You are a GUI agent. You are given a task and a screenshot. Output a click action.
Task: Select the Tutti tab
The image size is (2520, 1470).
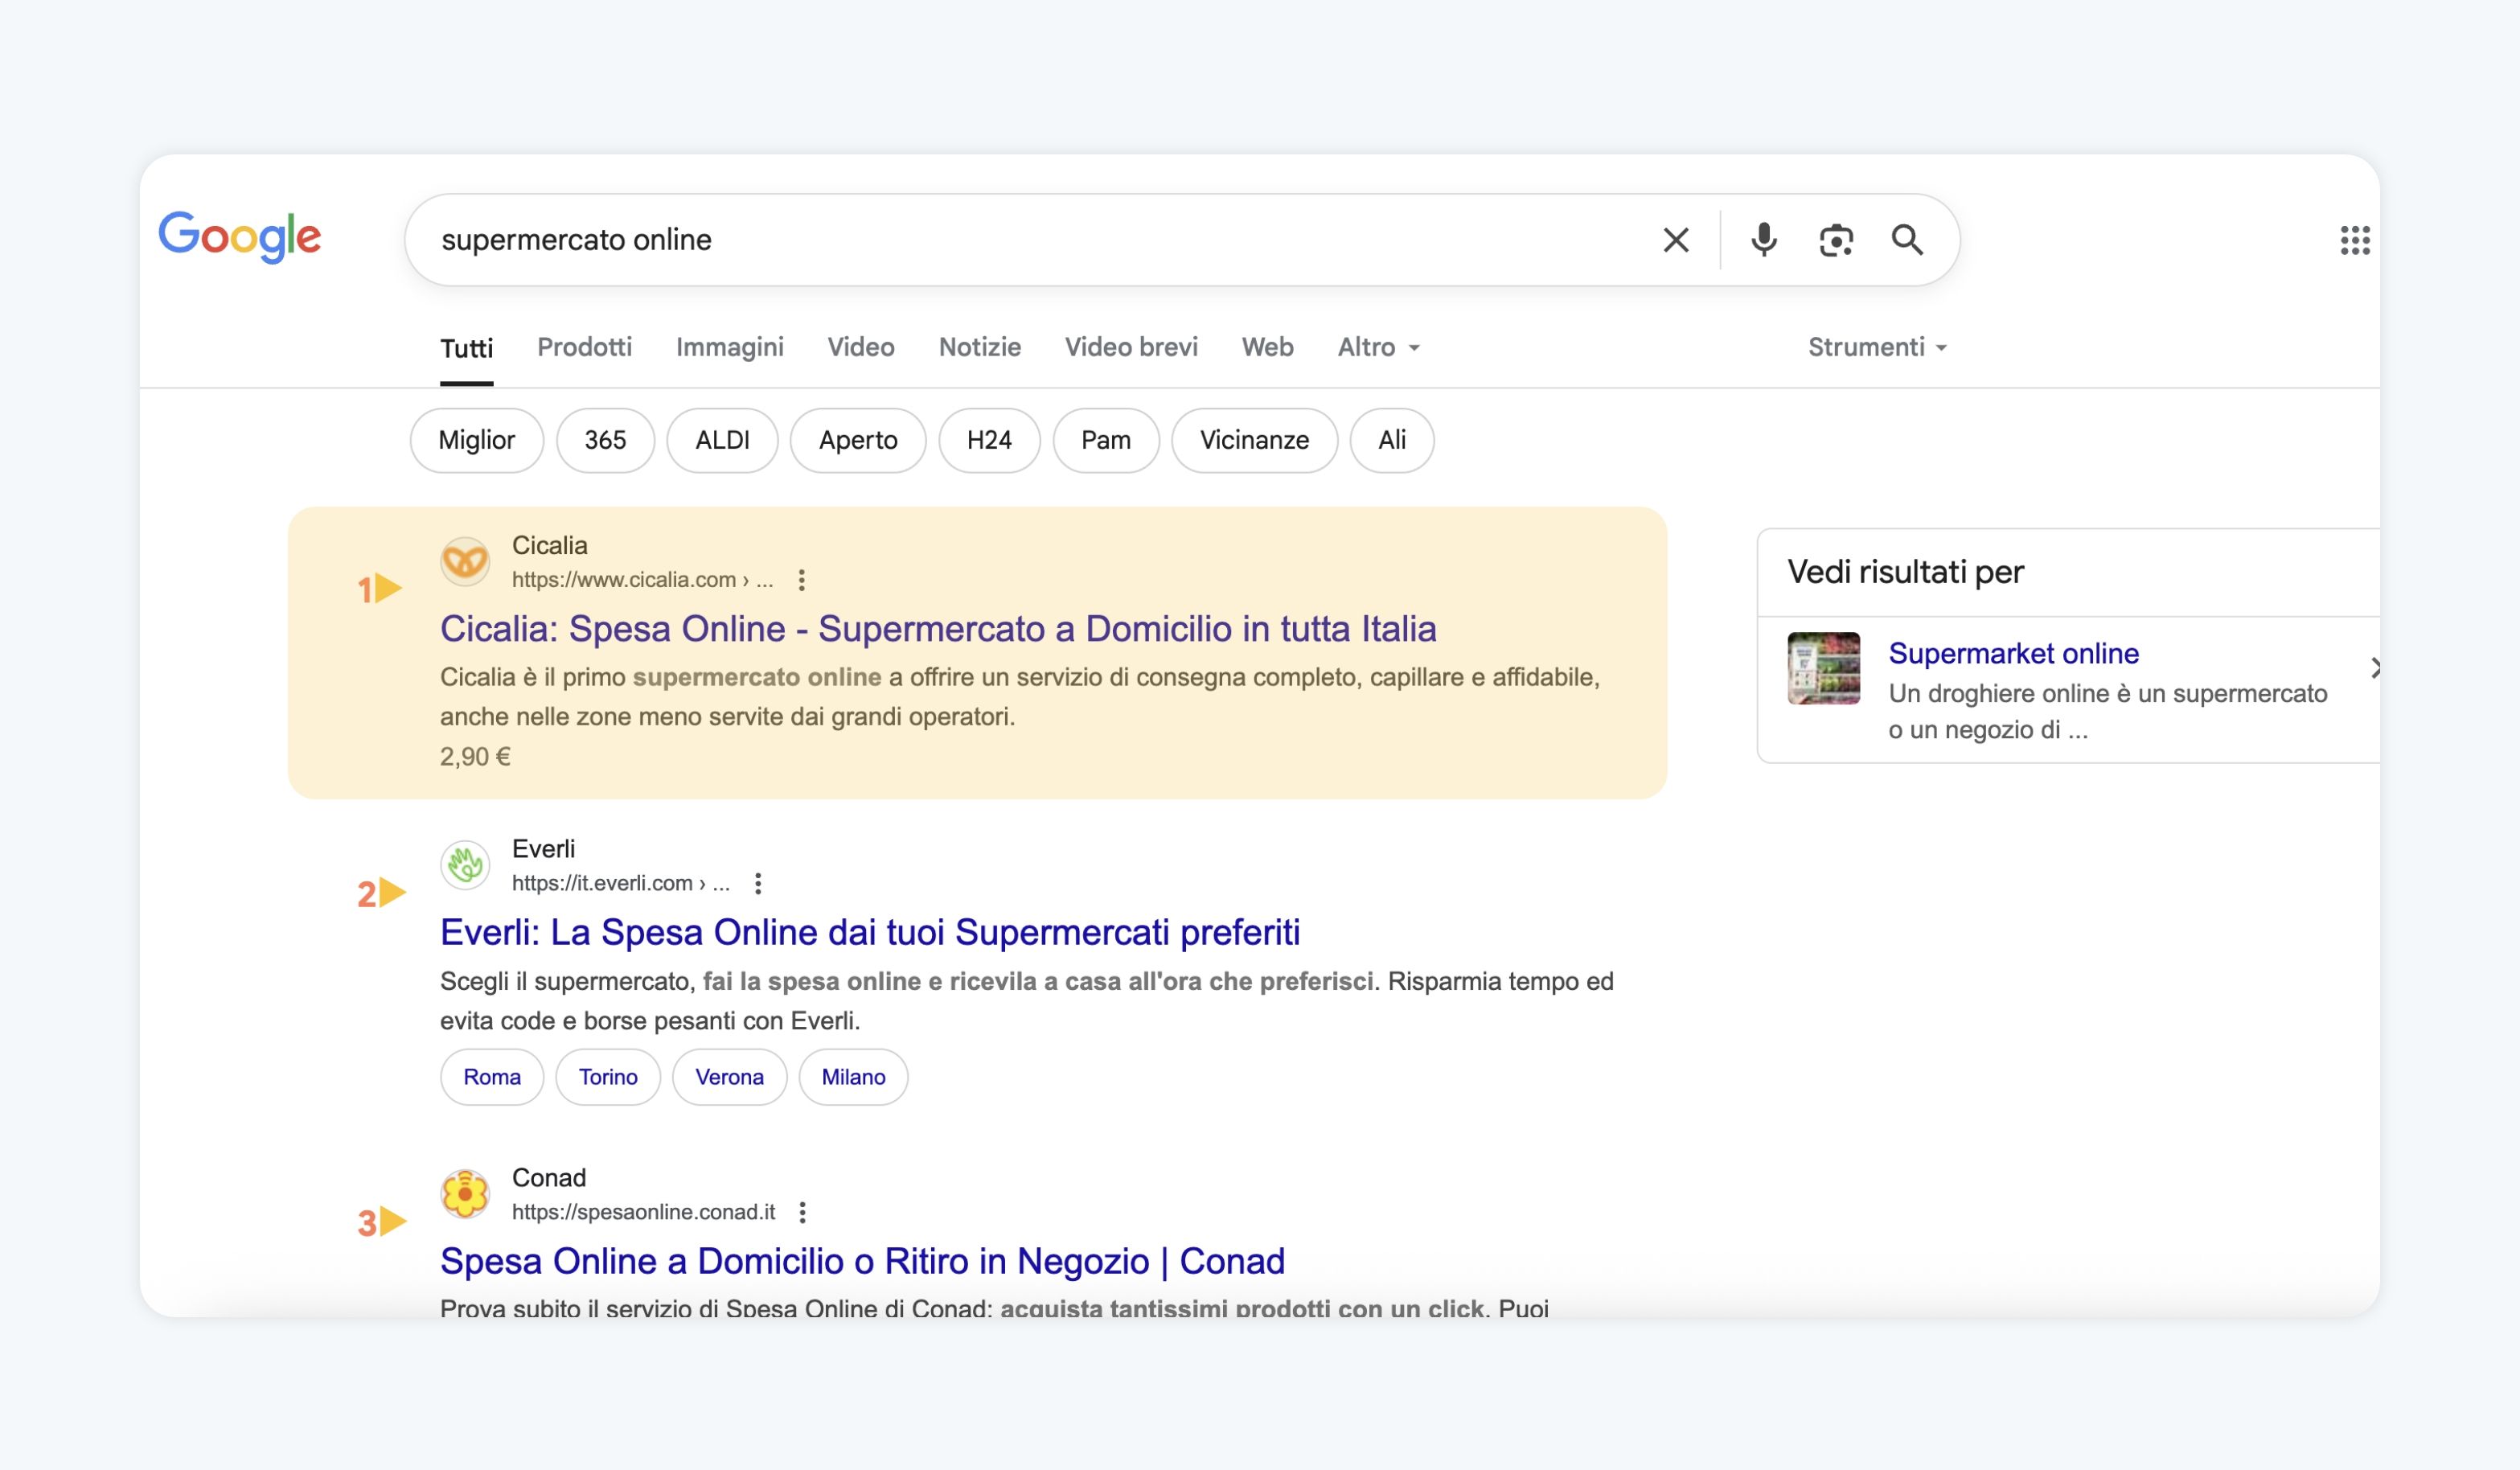467,348
